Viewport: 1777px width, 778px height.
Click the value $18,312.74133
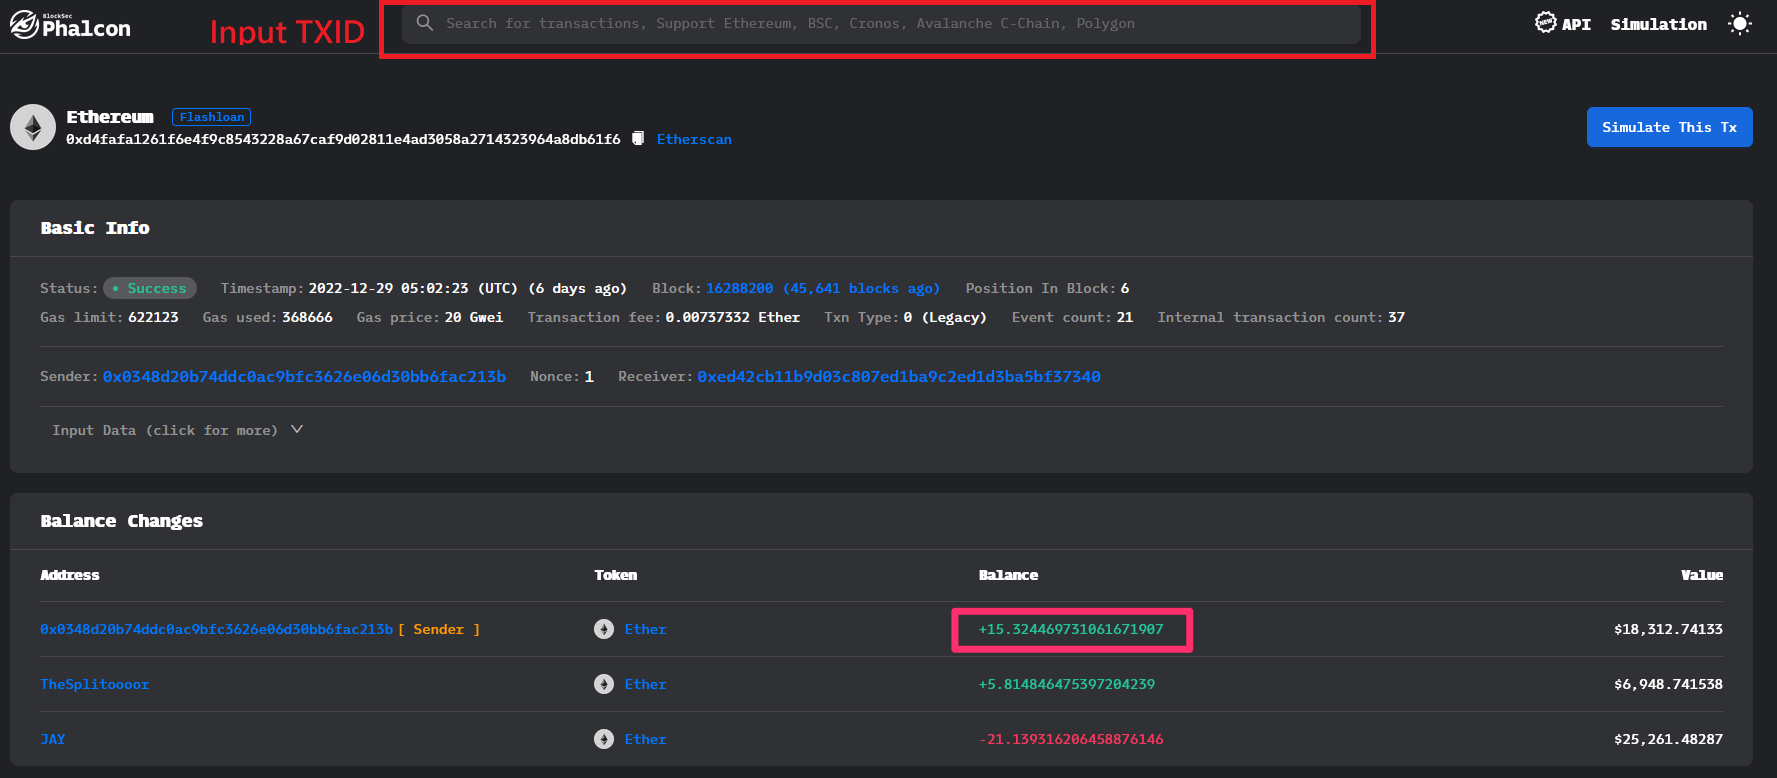pos(1668,629)
